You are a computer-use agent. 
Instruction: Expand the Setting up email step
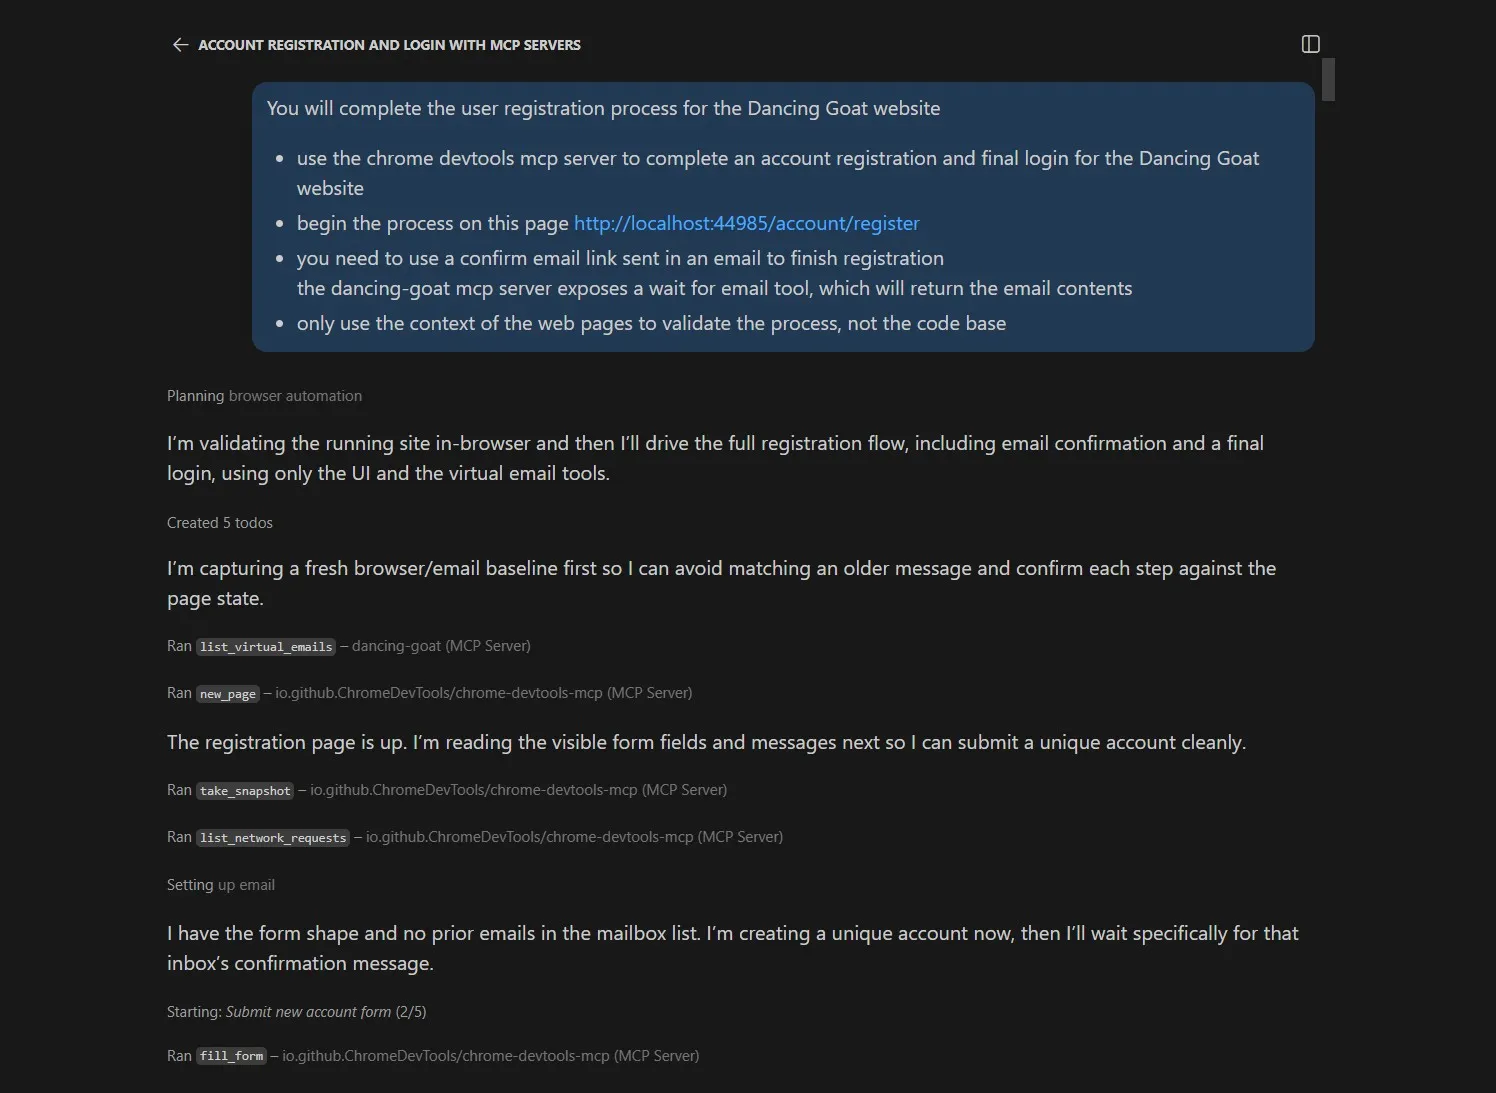click(220, 885)
